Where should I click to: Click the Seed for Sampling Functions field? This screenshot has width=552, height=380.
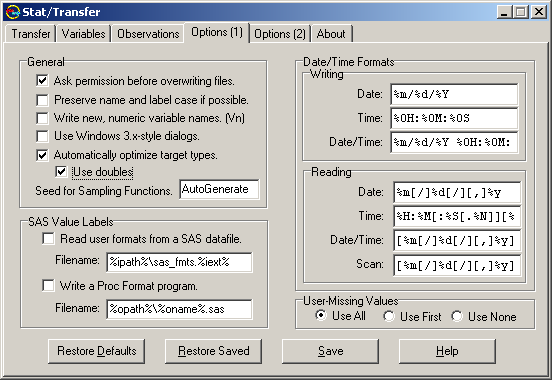click(x=219, y=189)
